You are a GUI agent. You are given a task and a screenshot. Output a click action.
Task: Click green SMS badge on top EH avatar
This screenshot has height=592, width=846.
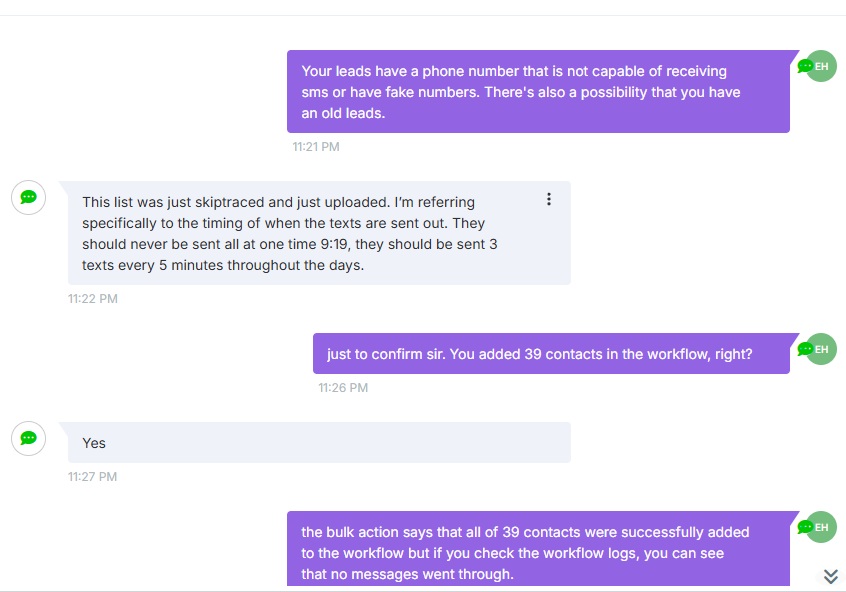coord(805,66)
